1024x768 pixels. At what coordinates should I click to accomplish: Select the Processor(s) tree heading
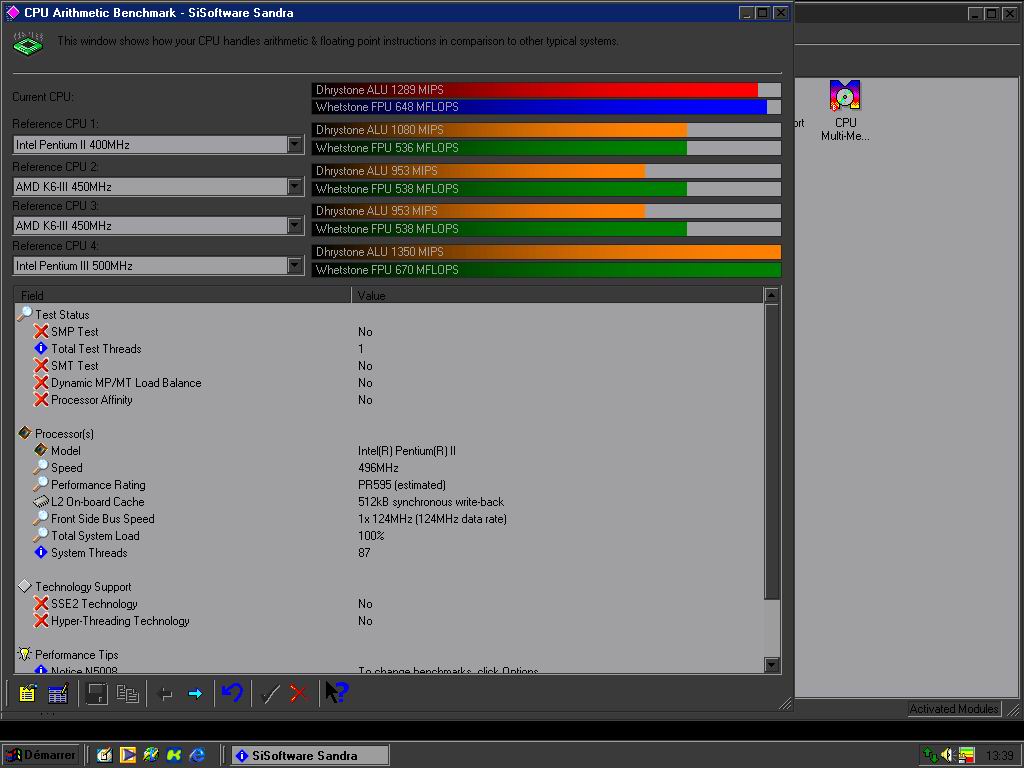(x=64, y=434)
